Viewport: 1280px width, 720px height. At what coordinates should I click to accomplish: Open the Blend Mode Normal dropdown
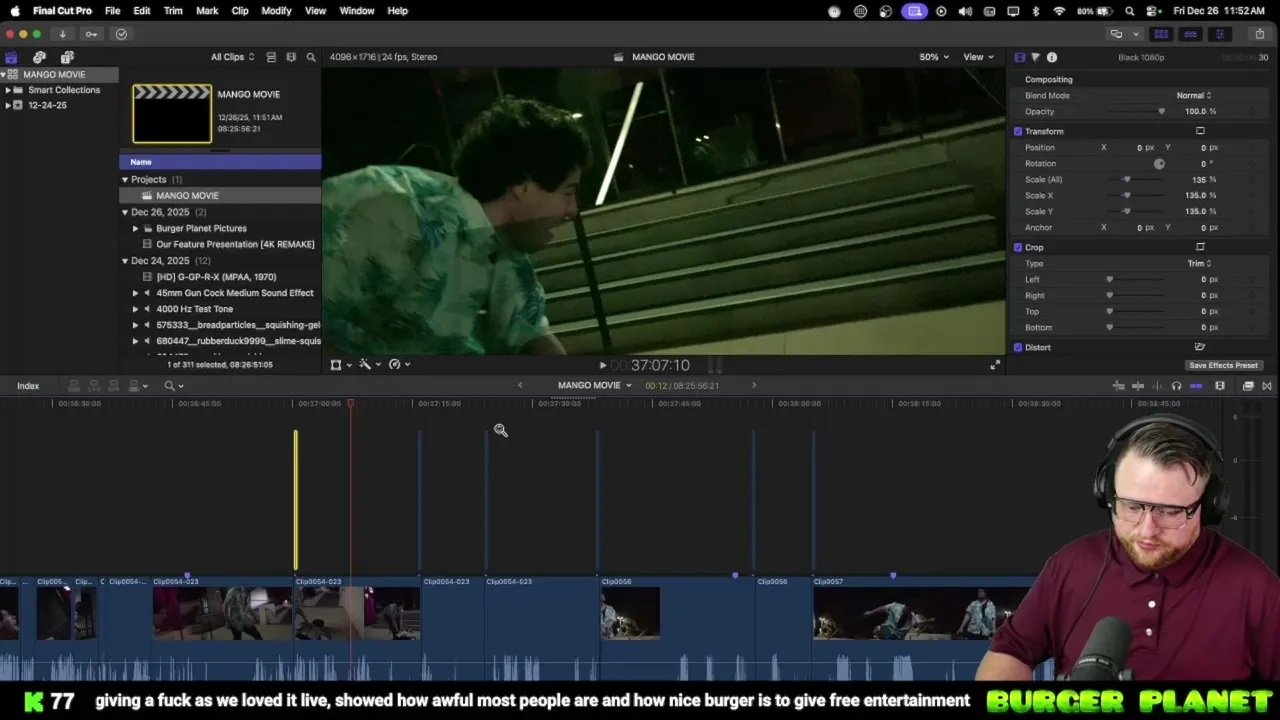1194,96
